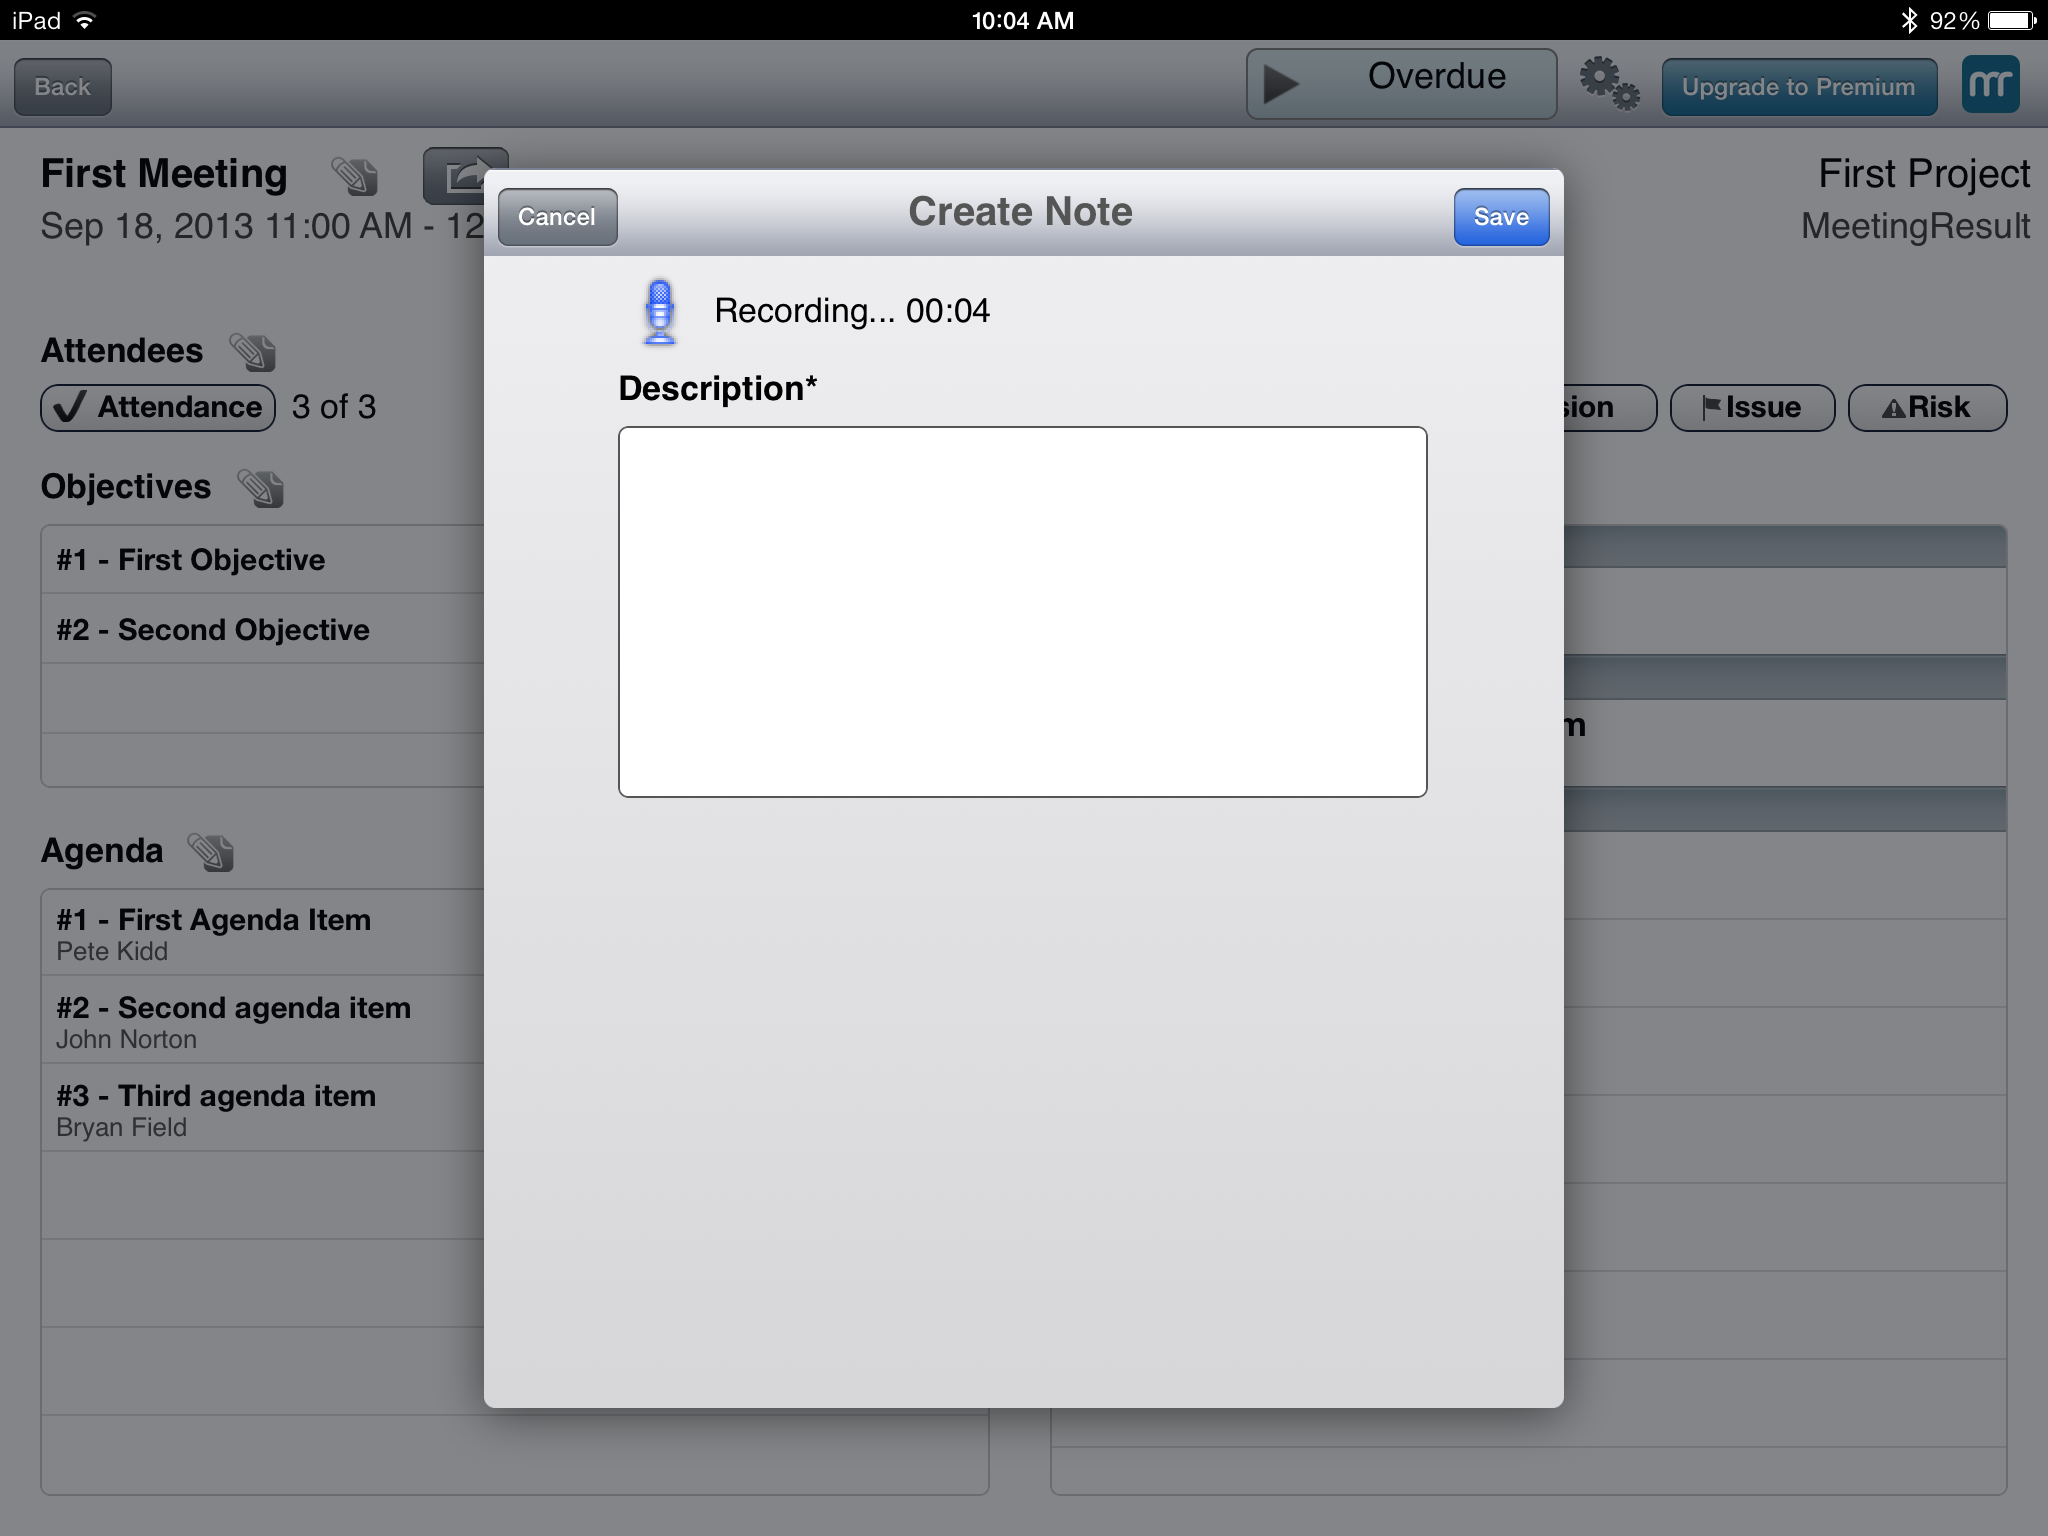2048x1536 pixels.
Task: Open the settings gears icon
Action: click(x=1608, y=85)
